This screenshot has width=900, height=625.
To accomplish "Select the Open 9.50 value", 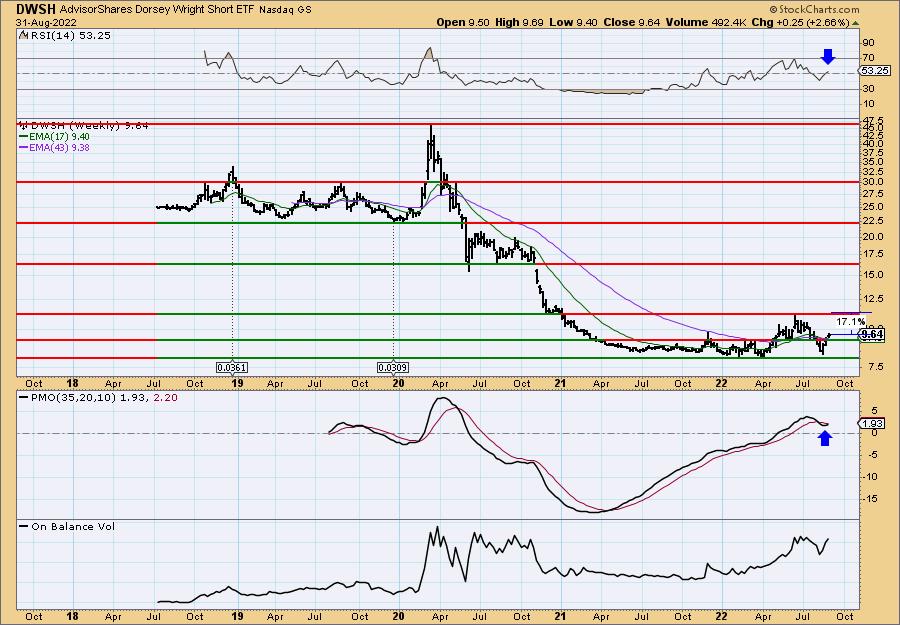I will point(463,22).
